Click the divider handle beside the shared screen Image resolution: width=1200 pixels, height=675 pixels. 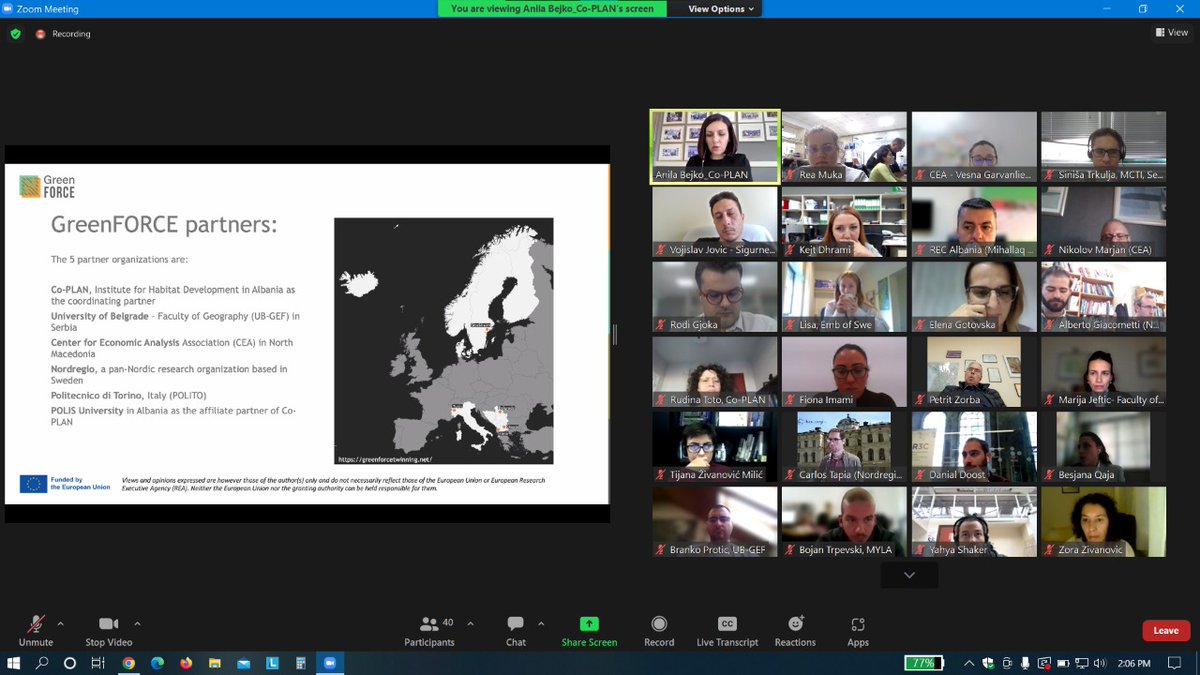[614, 335]
